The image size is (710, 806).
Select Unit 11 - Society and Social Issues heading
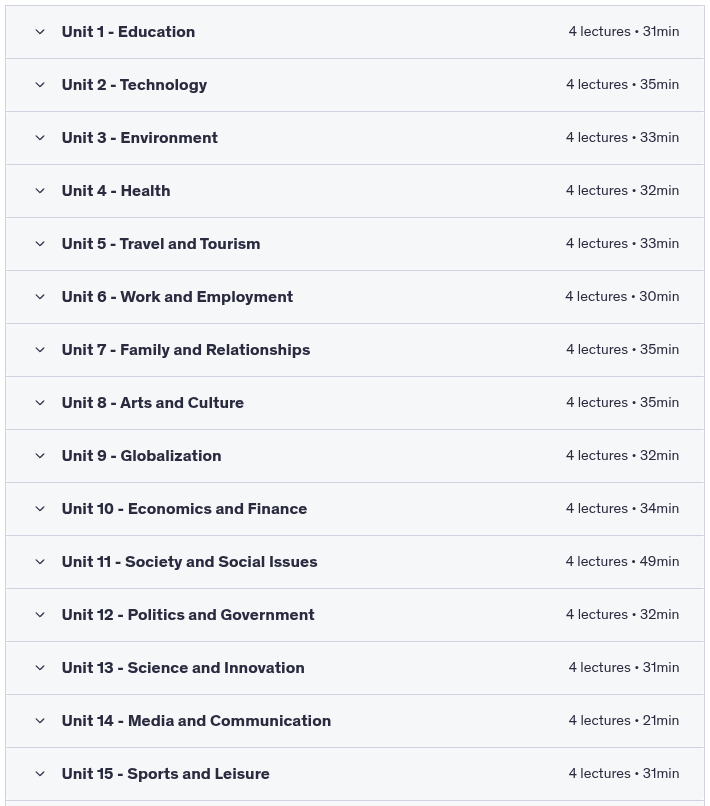click(x=189, y=562)
